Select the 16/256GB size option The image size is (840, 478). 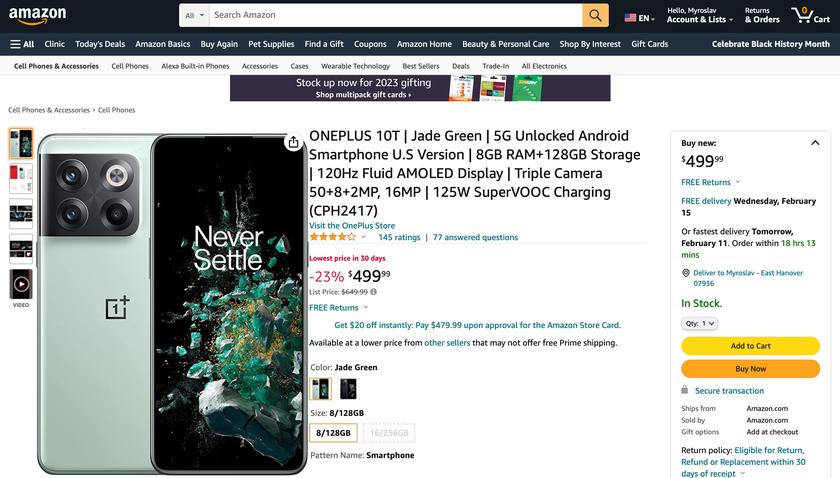[389, 432]
